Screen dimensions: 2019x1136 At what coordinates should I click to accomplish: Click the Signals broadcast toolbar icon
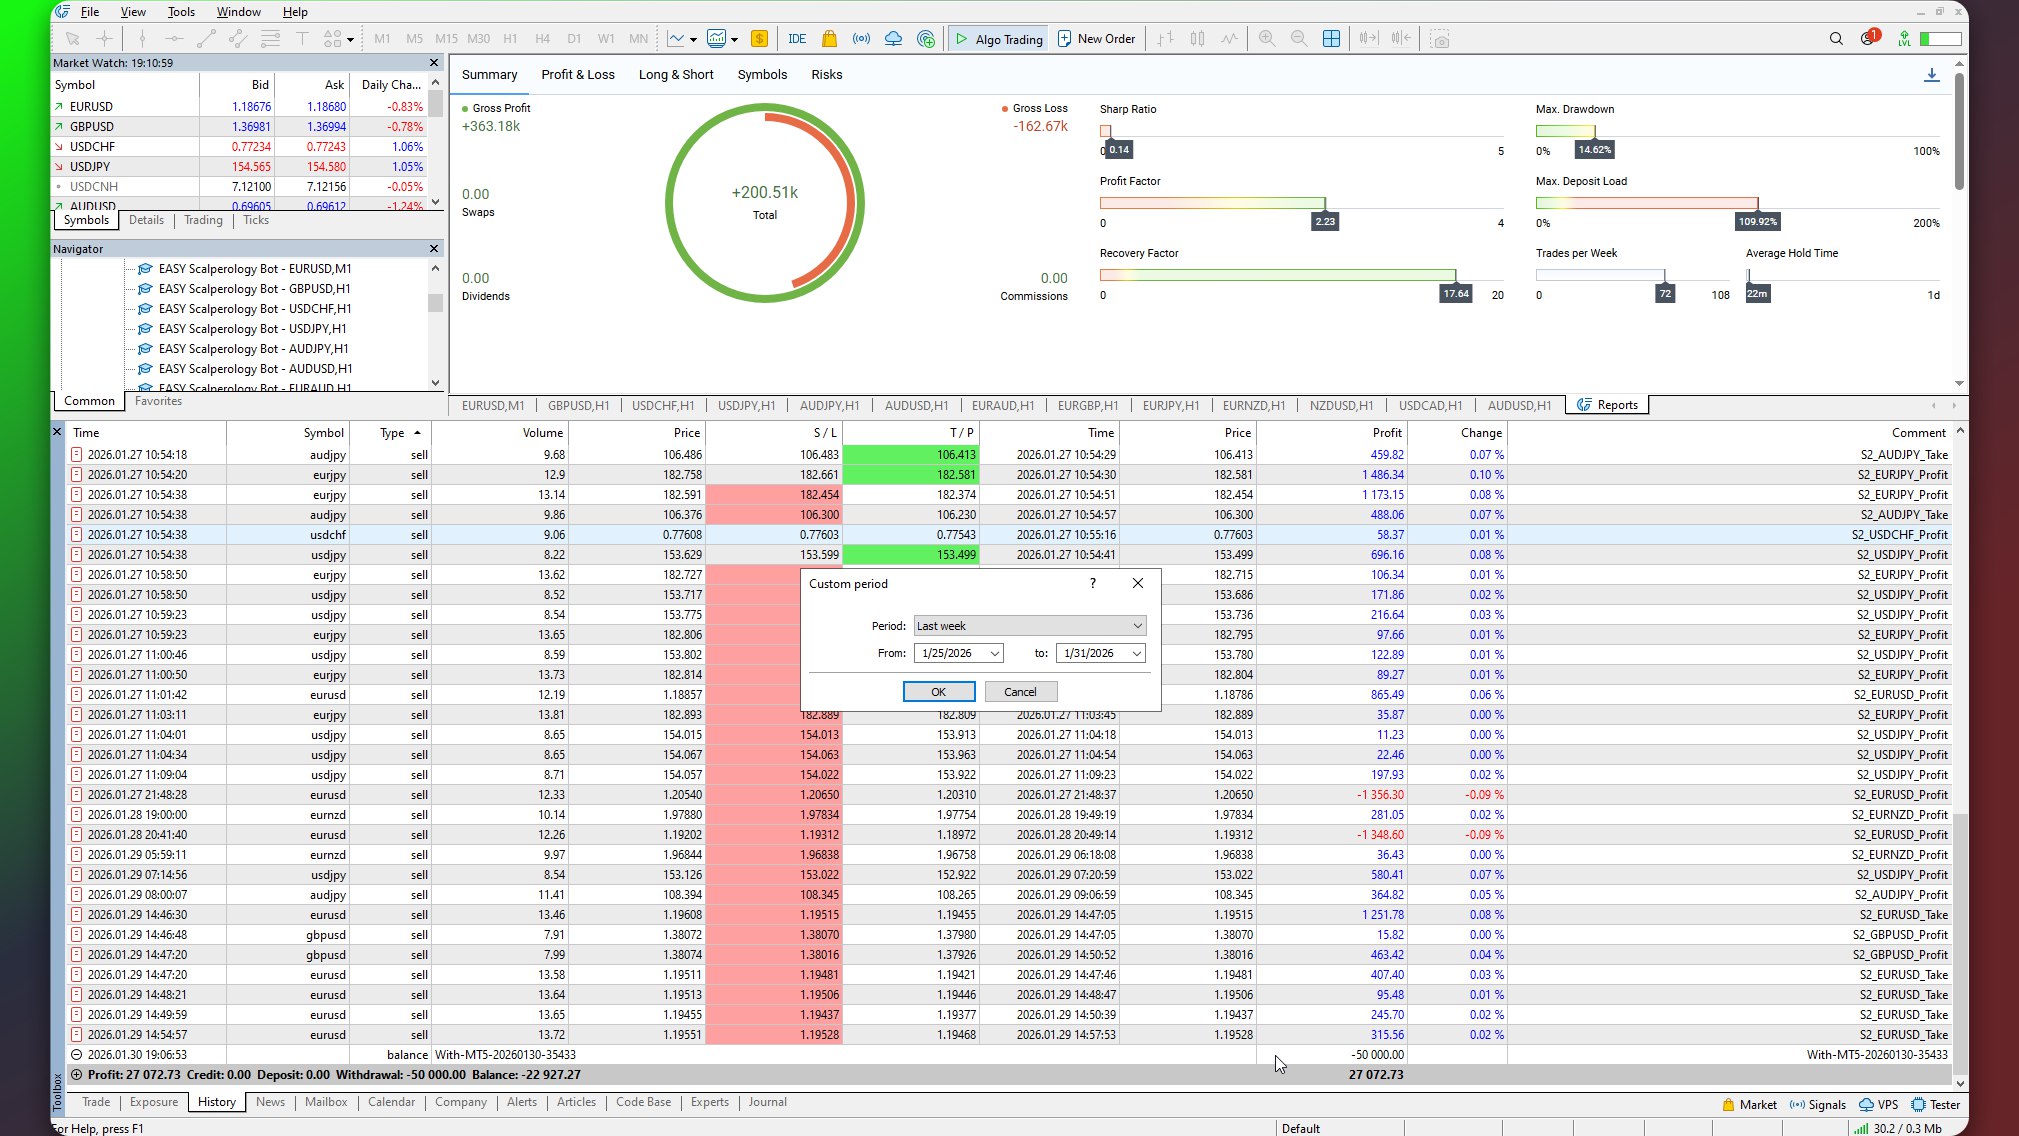tap(861, 39)
